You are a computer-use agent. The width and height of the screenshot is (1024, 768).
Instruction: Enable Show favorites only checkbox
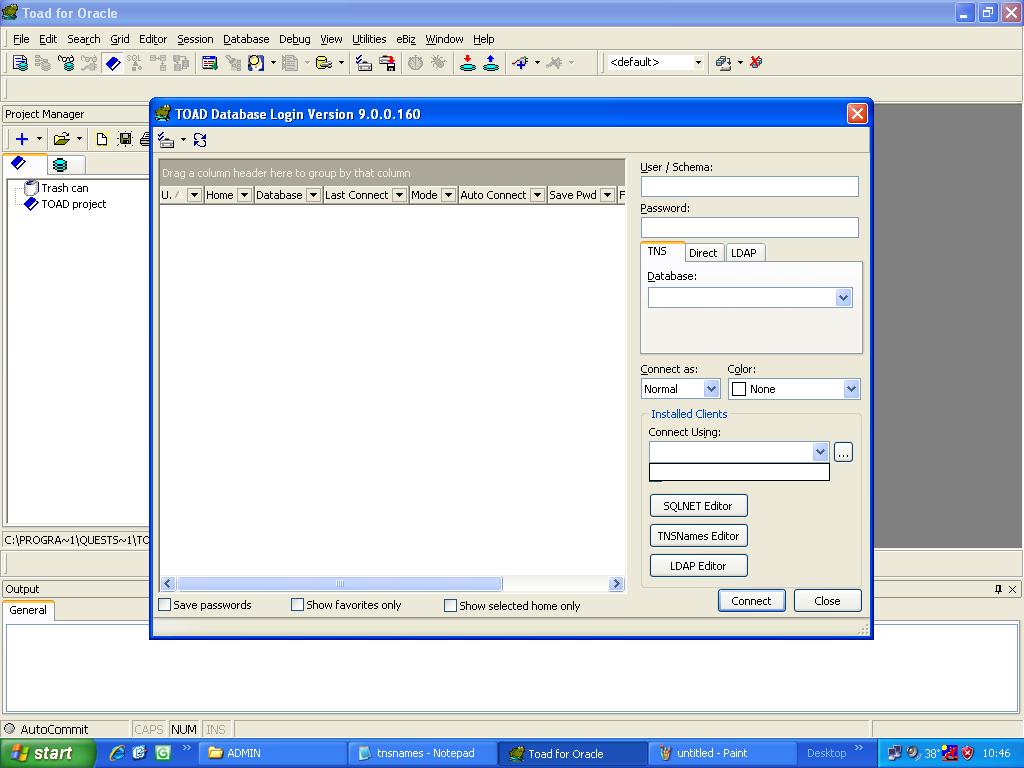pos(297,605)
